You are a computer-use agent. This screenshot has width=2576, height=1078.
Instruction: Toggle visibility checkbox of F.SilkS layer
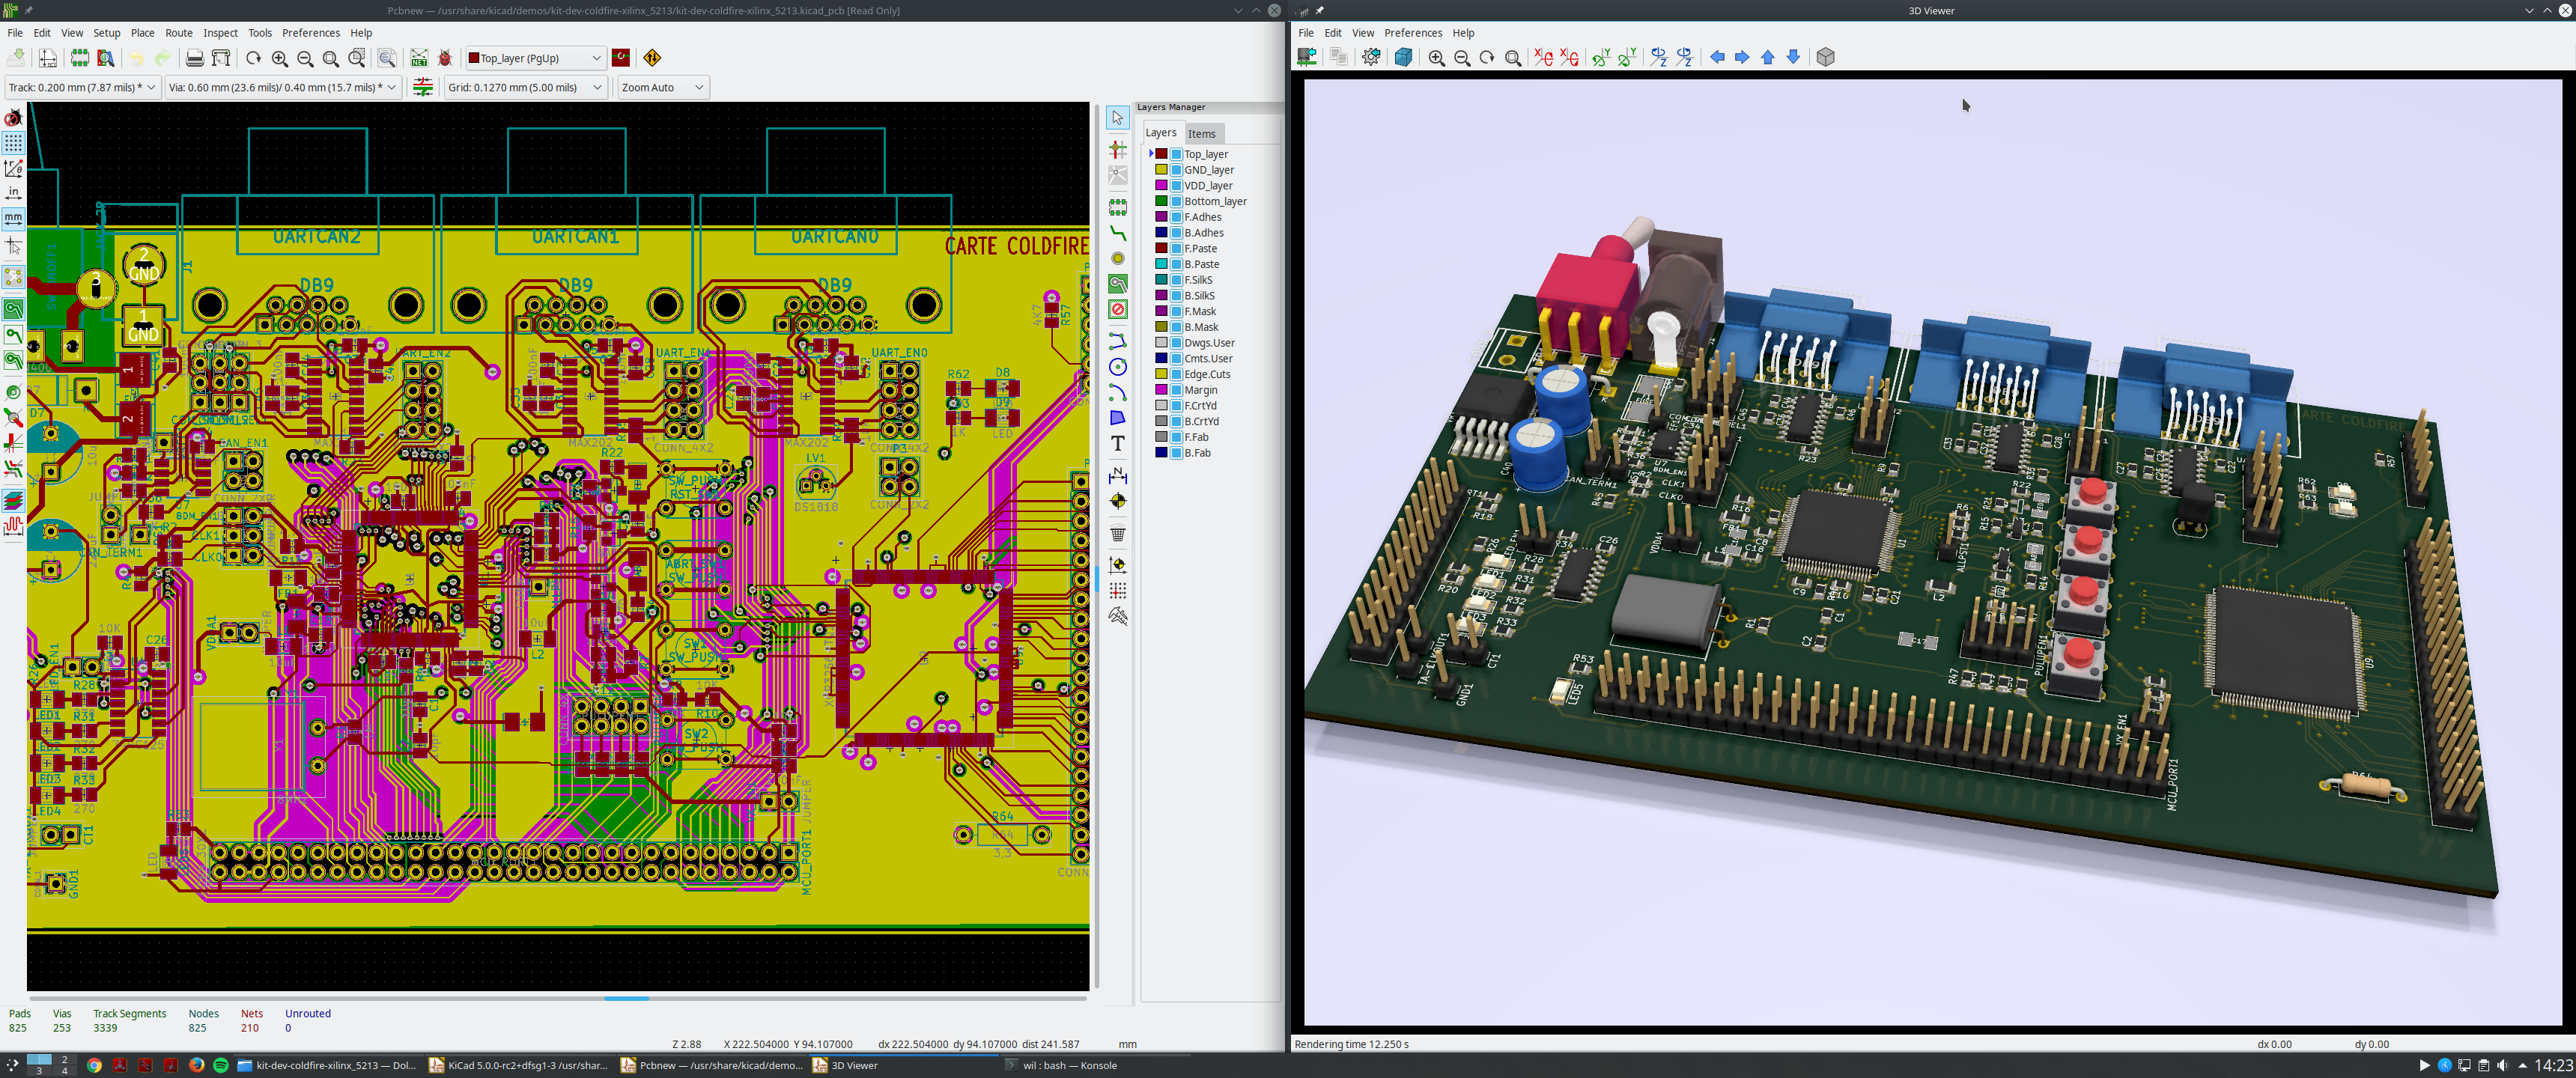point(1176,280)
